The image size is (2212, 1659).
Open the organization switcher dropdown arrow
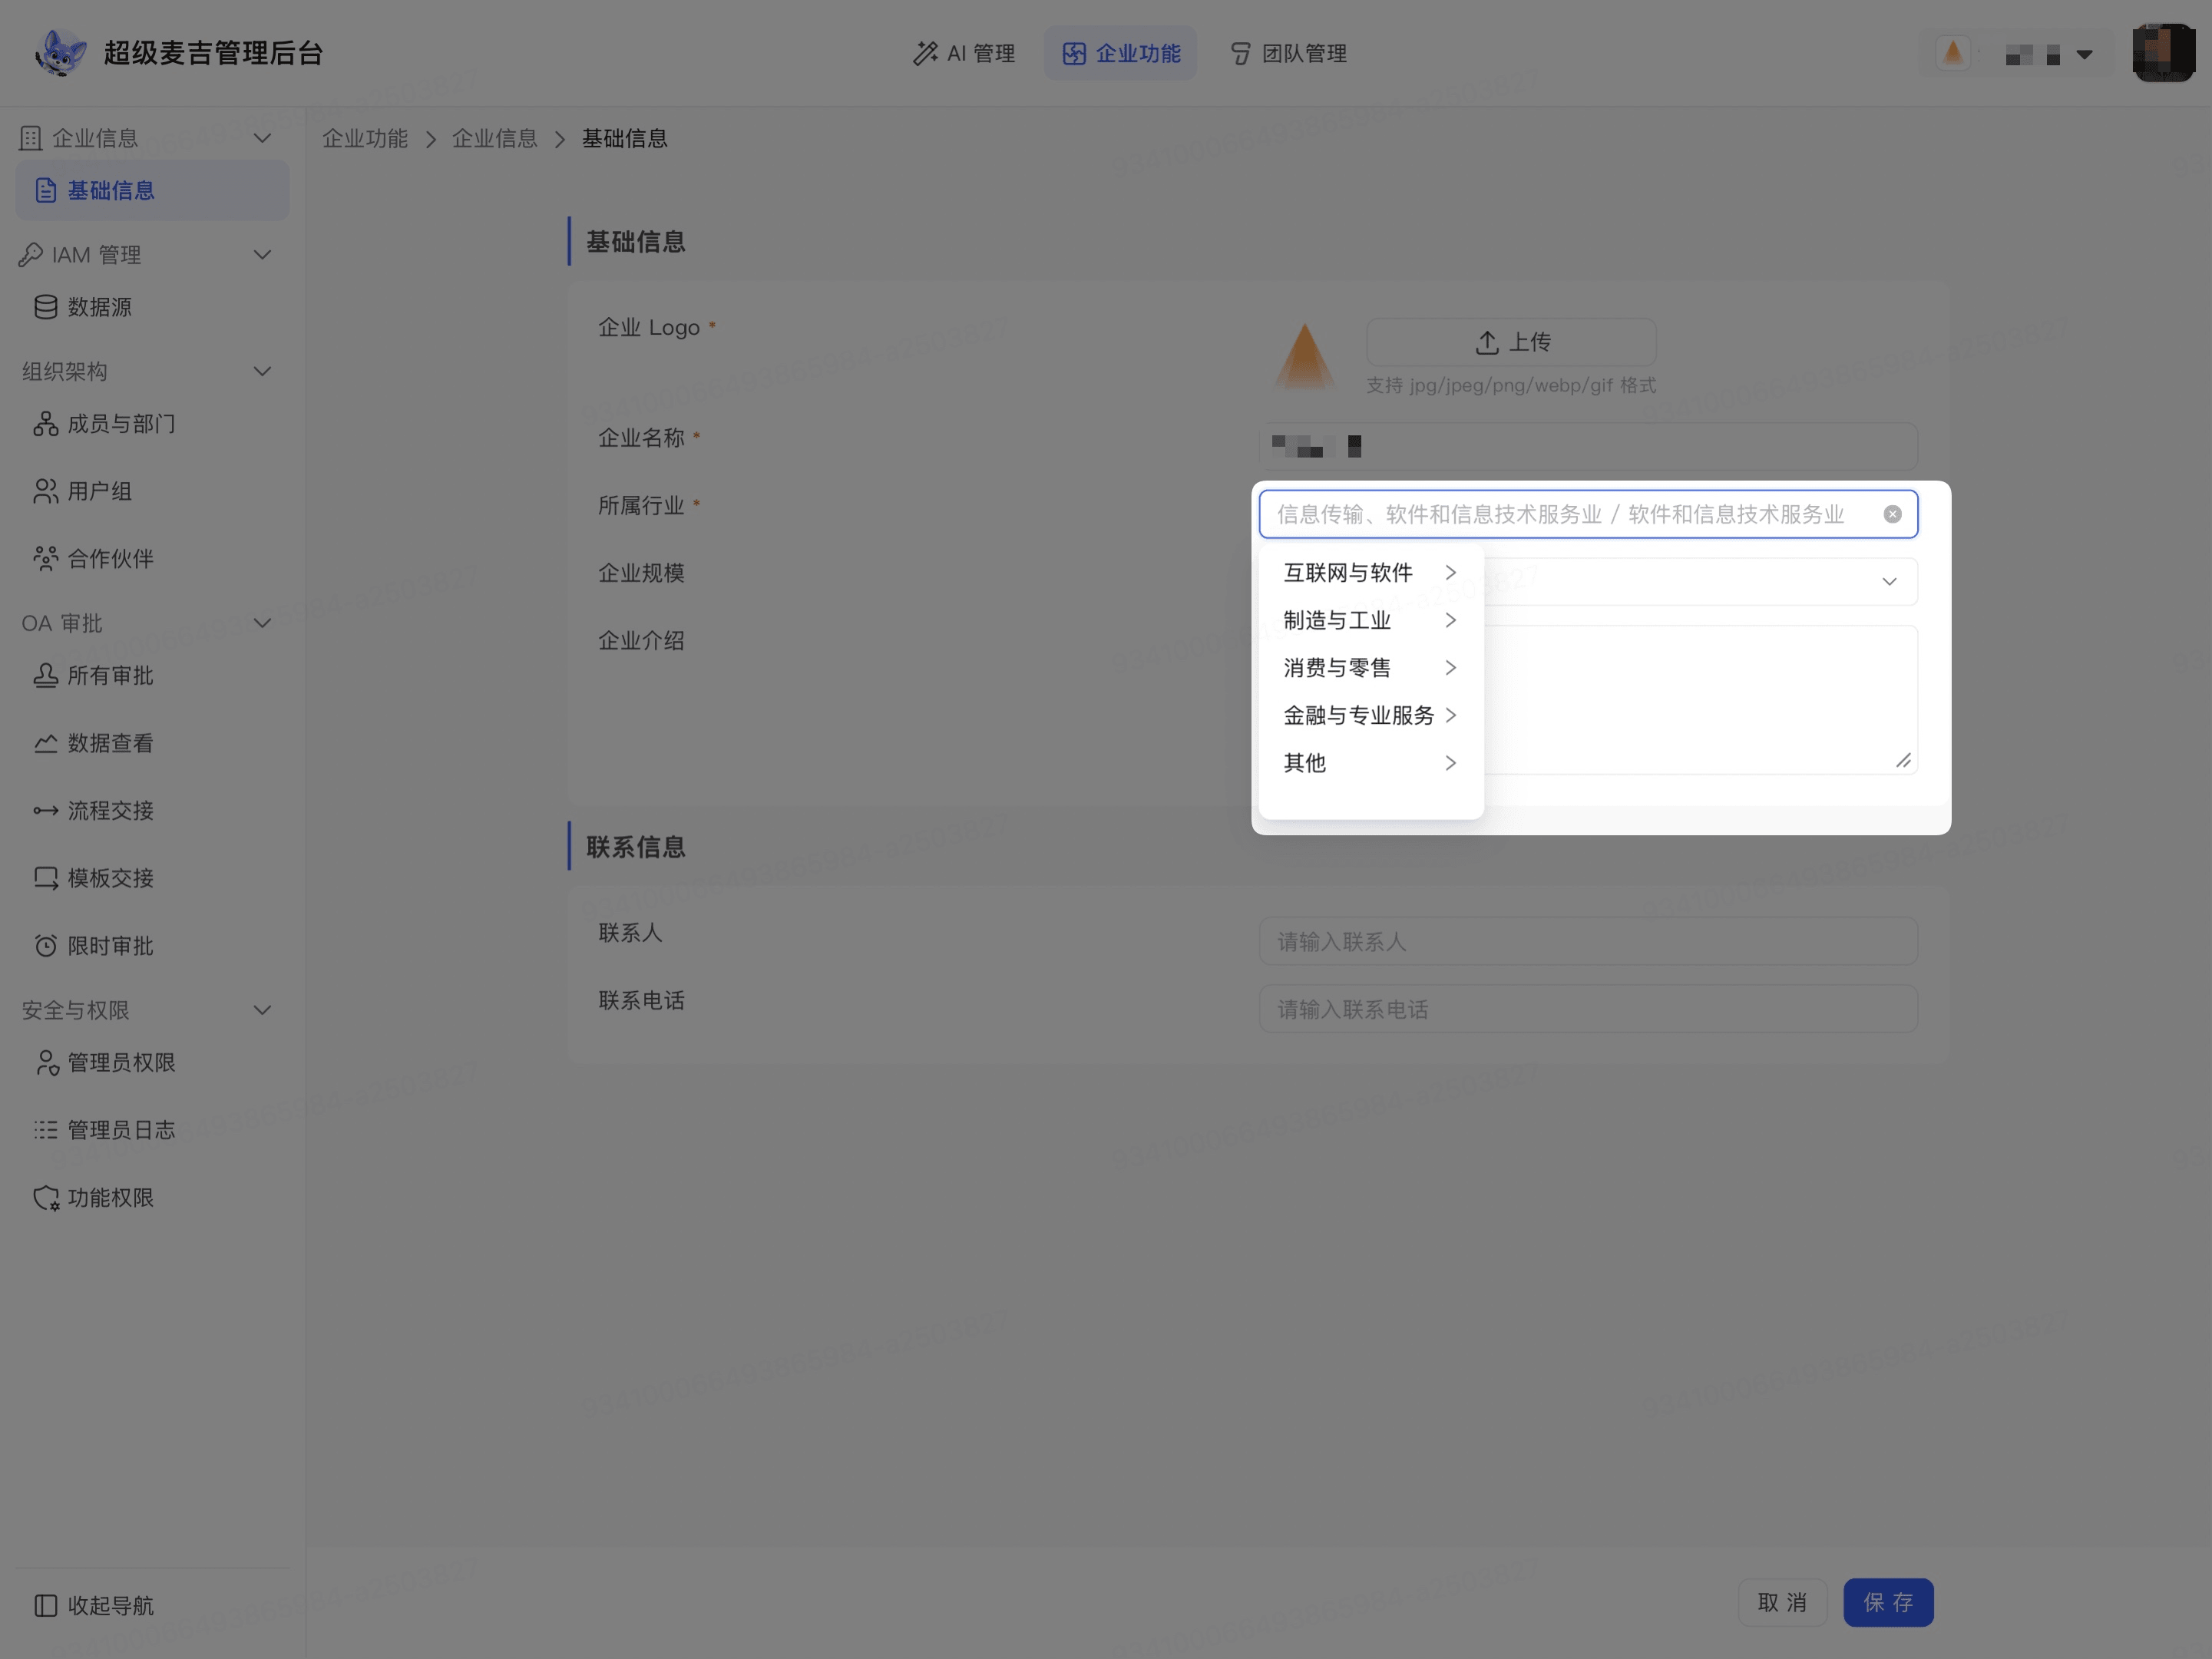(x=2084, y=54)
